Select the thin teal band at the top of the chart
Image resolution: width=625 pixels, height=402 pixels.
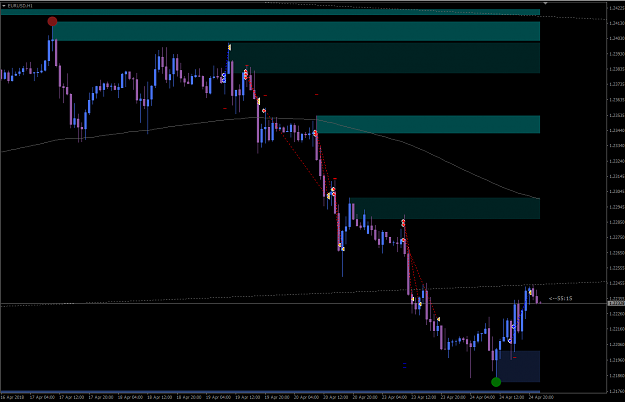coord(270,12)
